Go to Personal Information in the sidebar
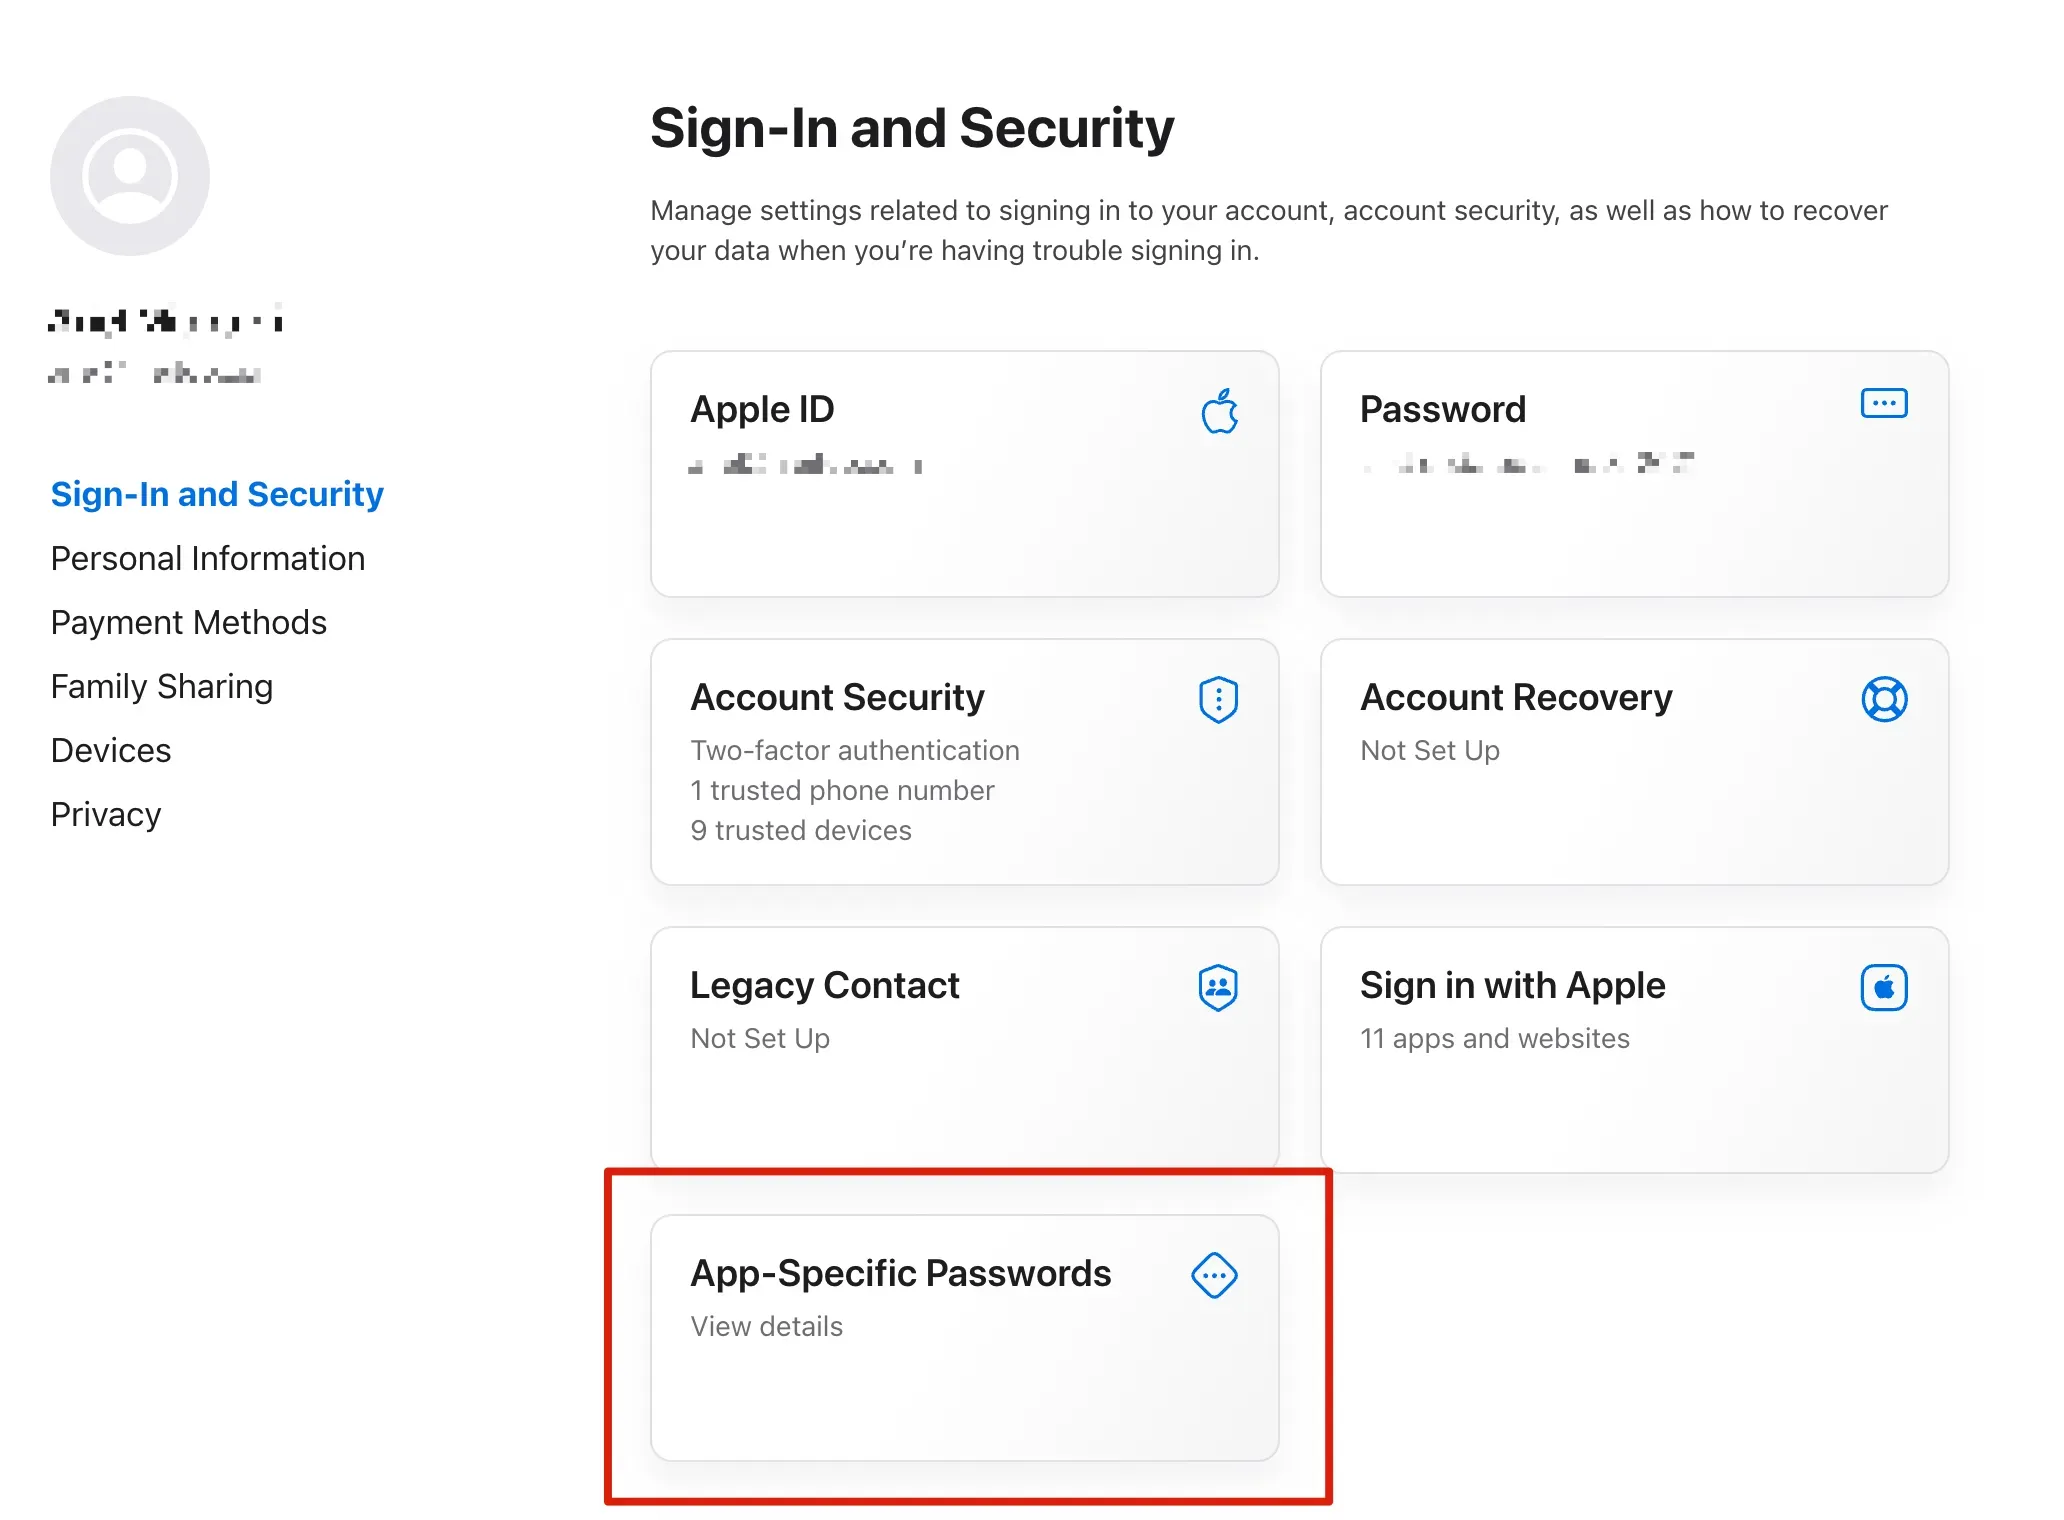Image resolution: width=2064 pixels, height=1520 pixels. point(208,558)
